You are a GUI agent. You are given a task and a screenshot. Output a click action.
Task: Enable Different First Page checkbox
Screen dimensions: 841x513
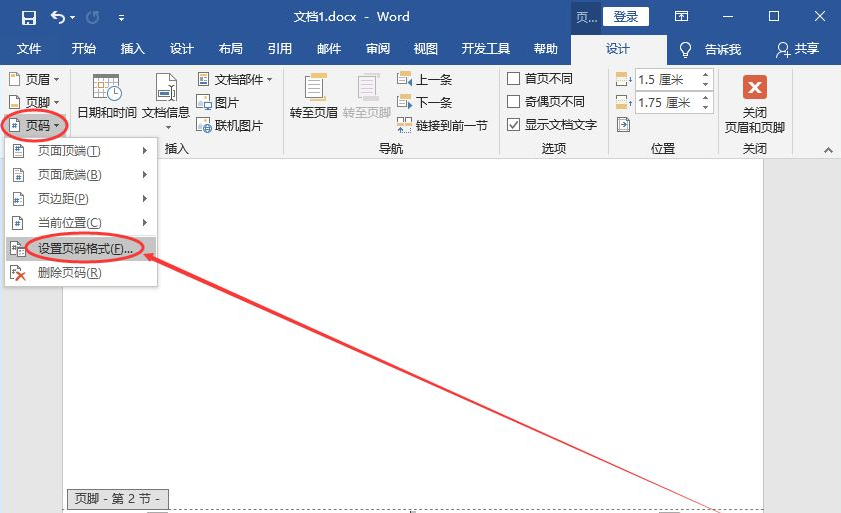click(x=514, y=79)
